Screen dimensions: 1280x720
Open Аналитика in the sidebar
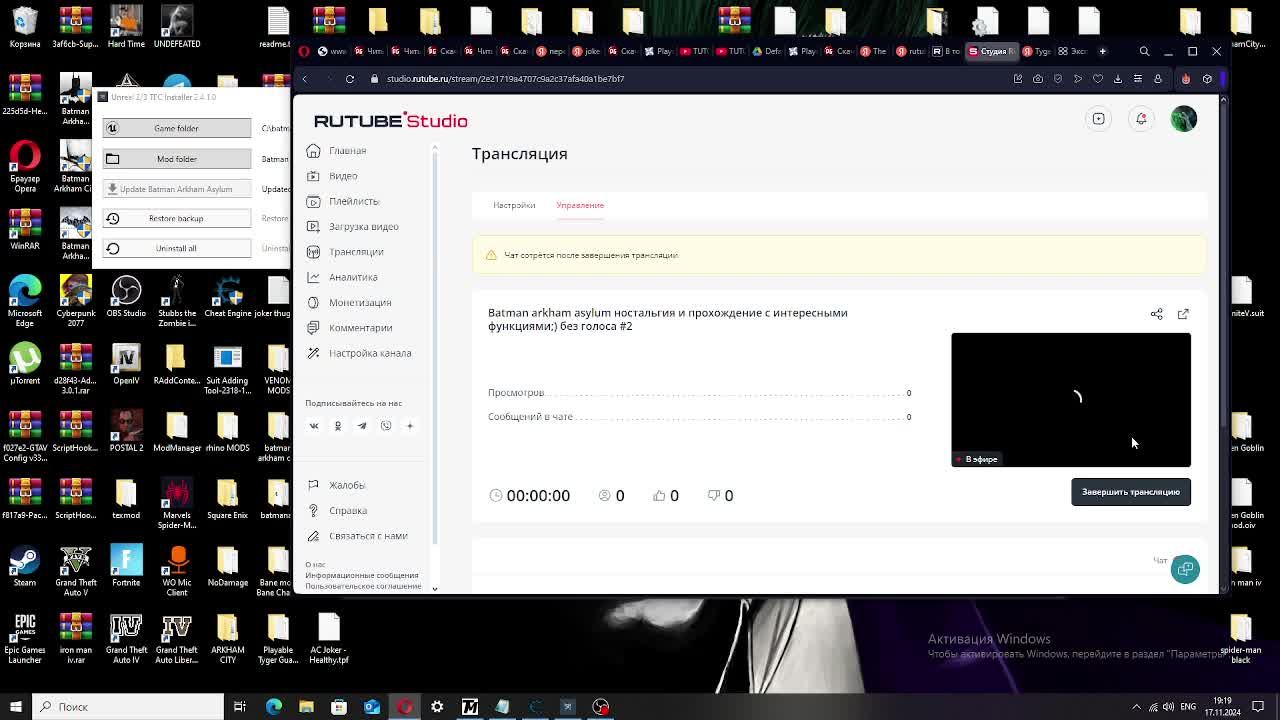point(342,277)
